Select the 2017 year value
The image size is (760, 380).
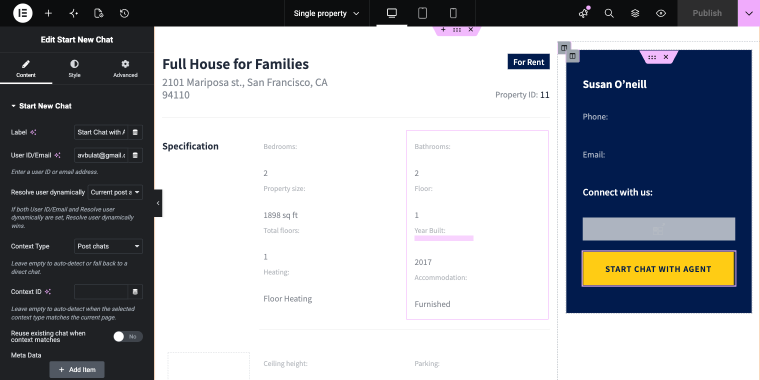[423, 262]
